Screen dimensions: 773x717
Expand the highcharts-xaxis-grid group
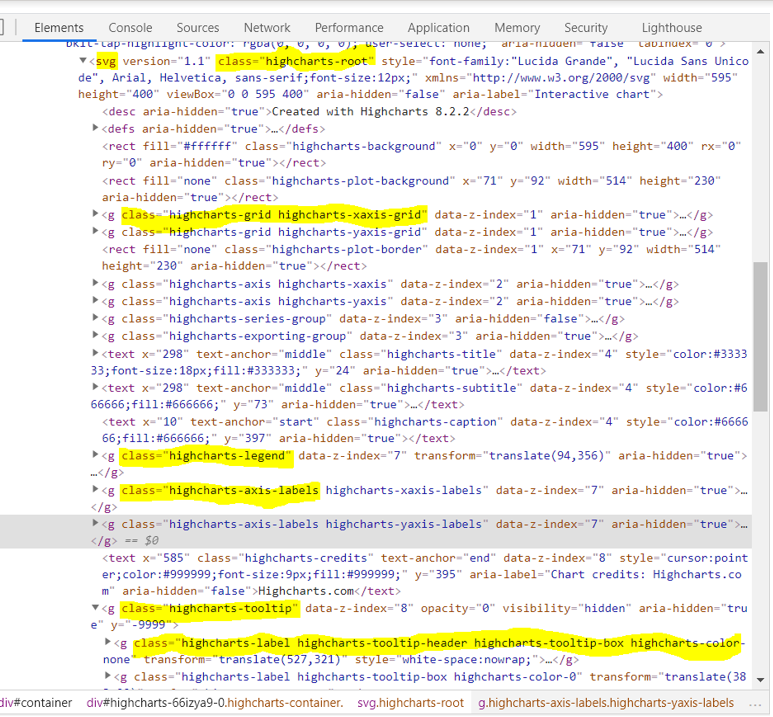pos(96,214)
